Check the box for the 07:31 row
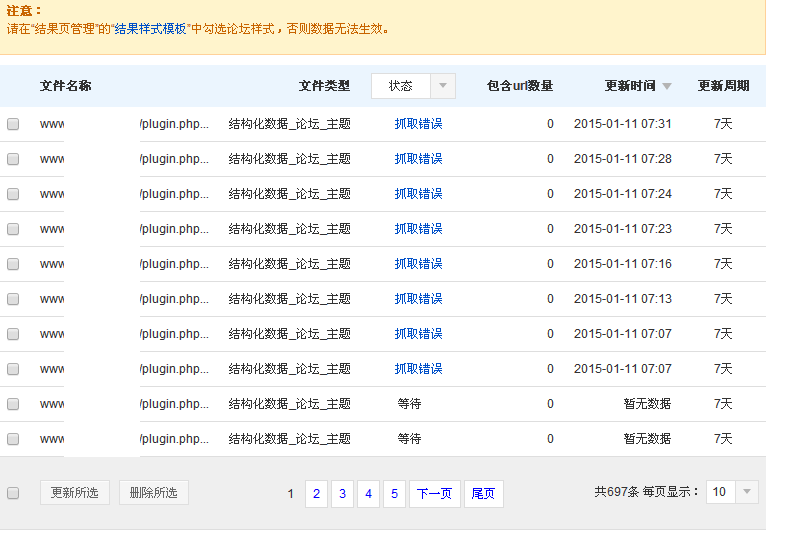Viewport: 787px width, 536px height. tap(13, 124)
